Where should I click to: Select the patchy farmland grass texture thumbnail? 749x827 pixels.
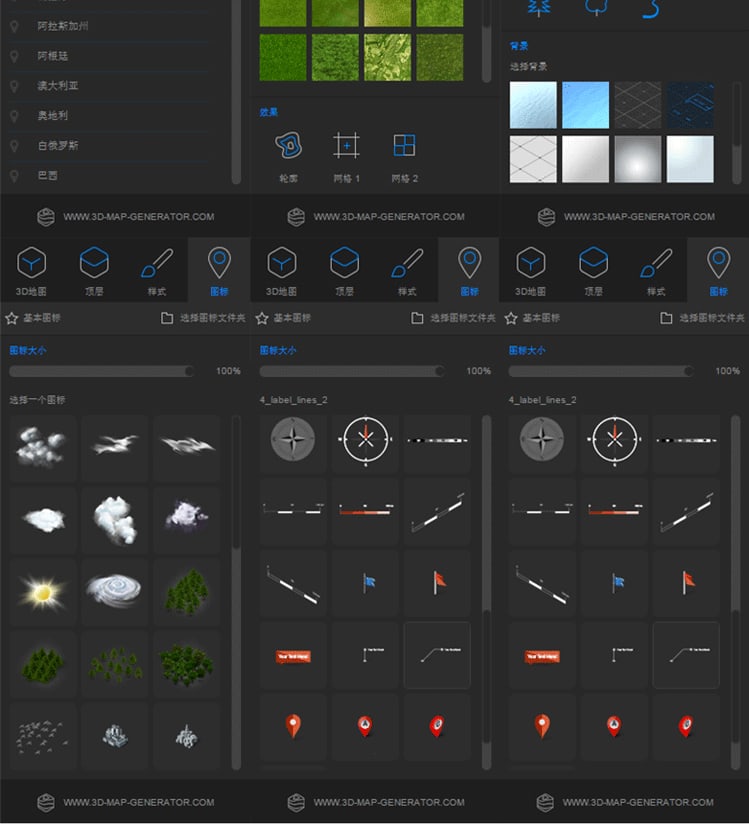387,57
